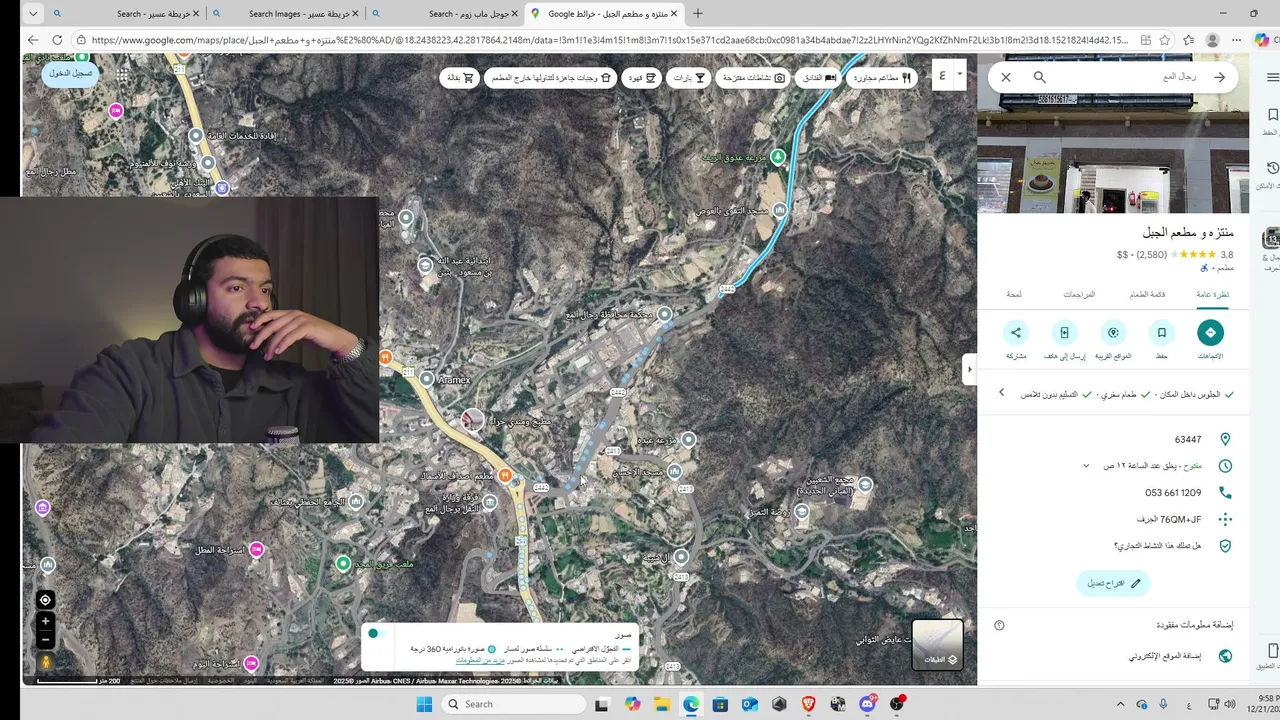Click inside the Maps search box

[x=1130, y=77]
